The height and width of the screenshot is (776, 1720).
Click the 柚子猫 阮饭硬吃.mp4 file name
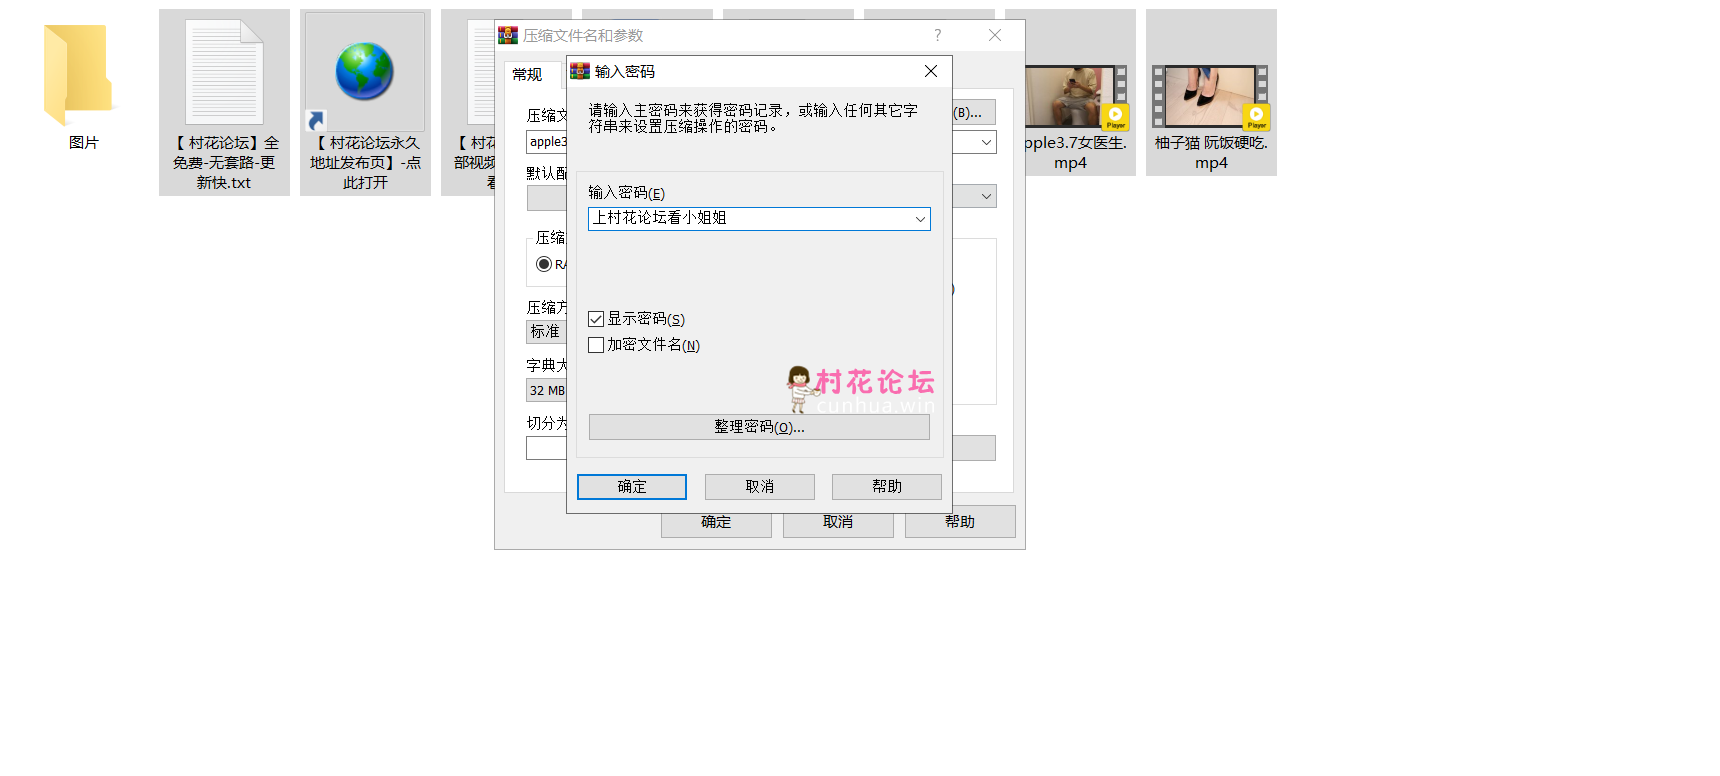click(x=1211, y=153)
